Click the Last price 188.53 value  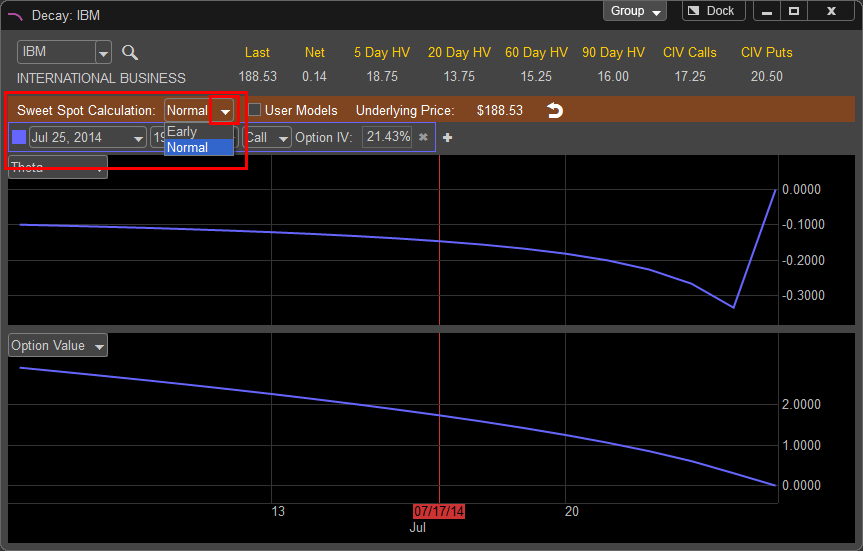[x=258, y=77]
